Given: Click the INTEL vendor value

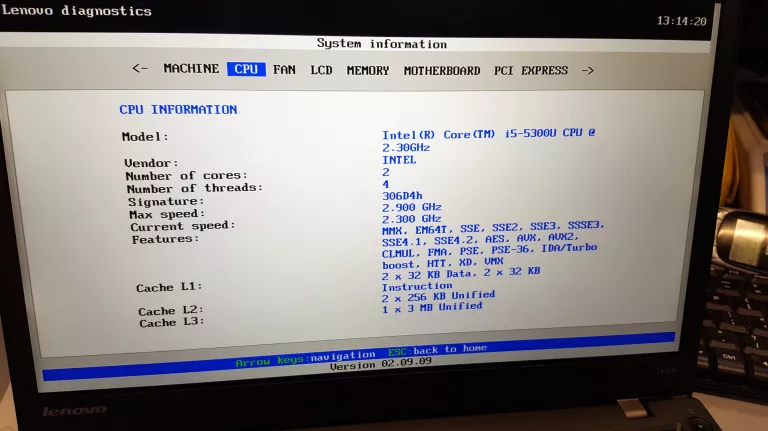Looking at the screenshot, I should (399, 160).
